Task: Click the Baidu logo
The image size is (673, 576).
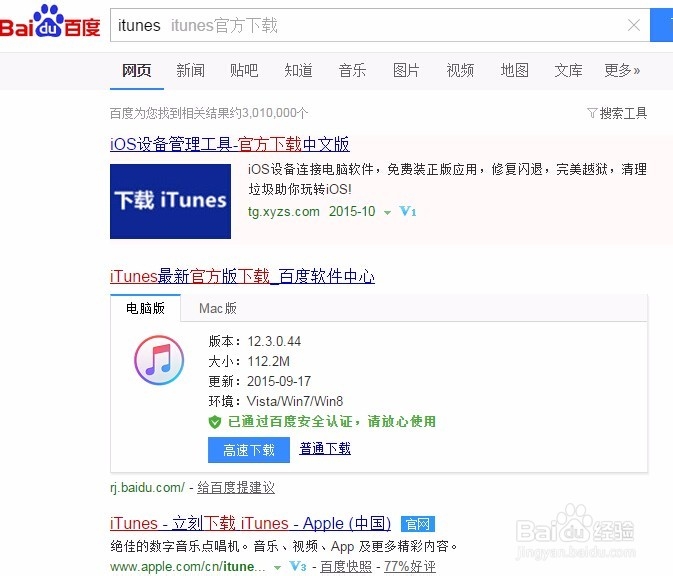Action: (x=50, y=21)
